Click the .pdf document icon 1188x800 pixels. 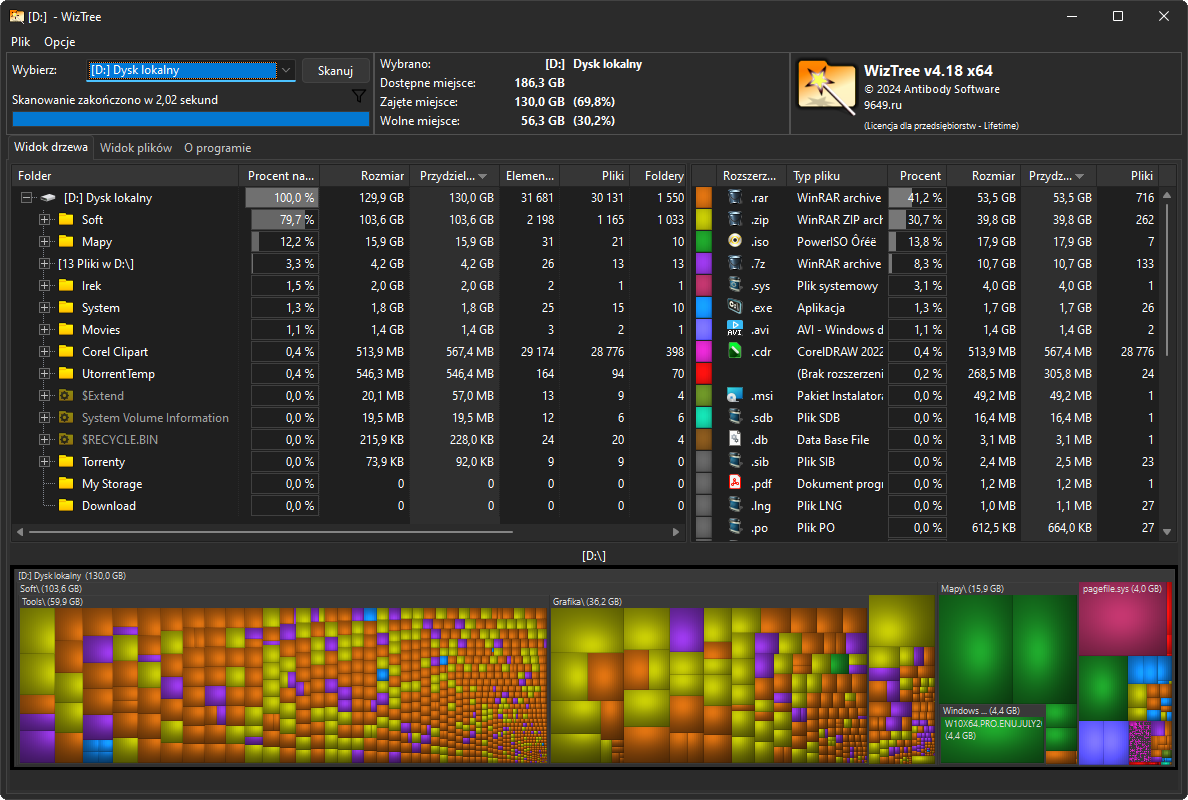coord(735,483)
